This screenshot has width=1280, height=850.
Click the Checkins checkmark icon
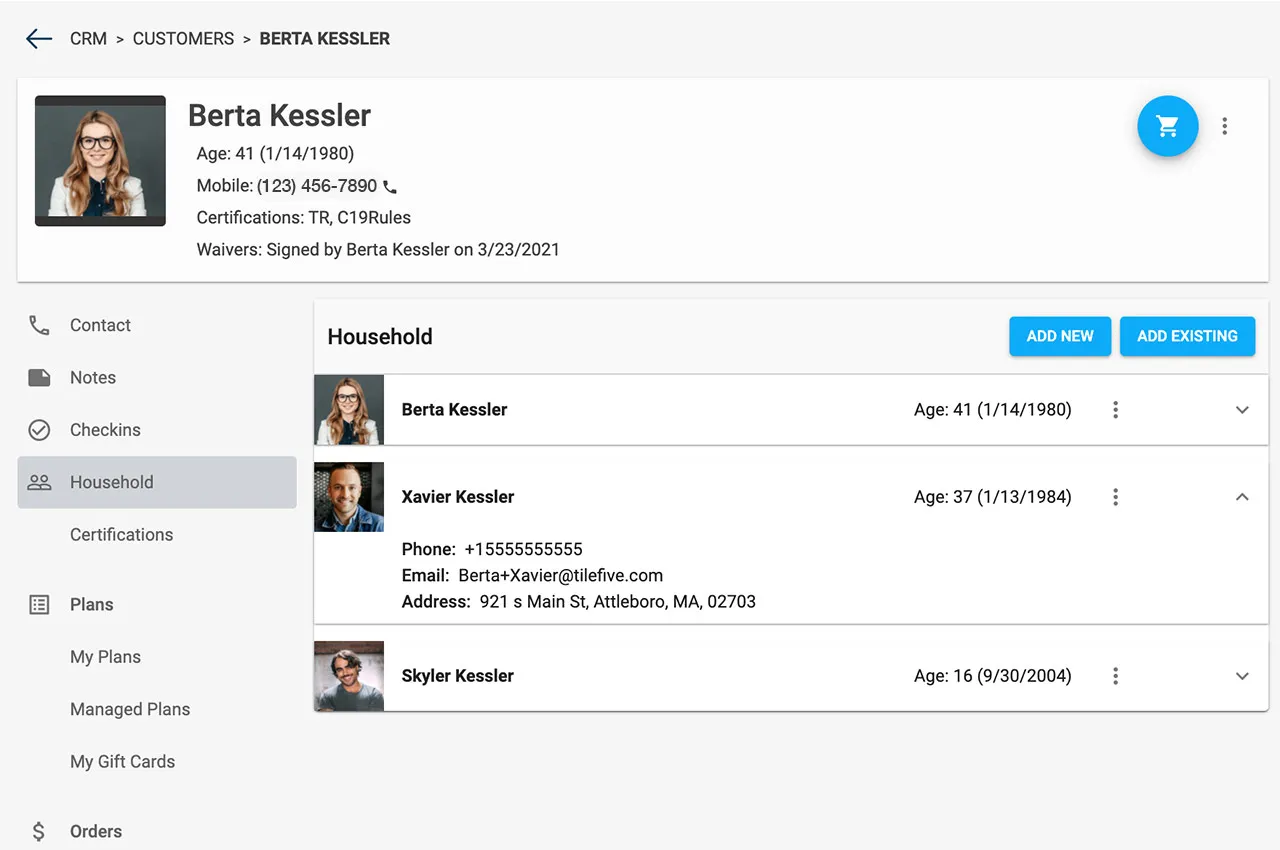click(38, 429)
